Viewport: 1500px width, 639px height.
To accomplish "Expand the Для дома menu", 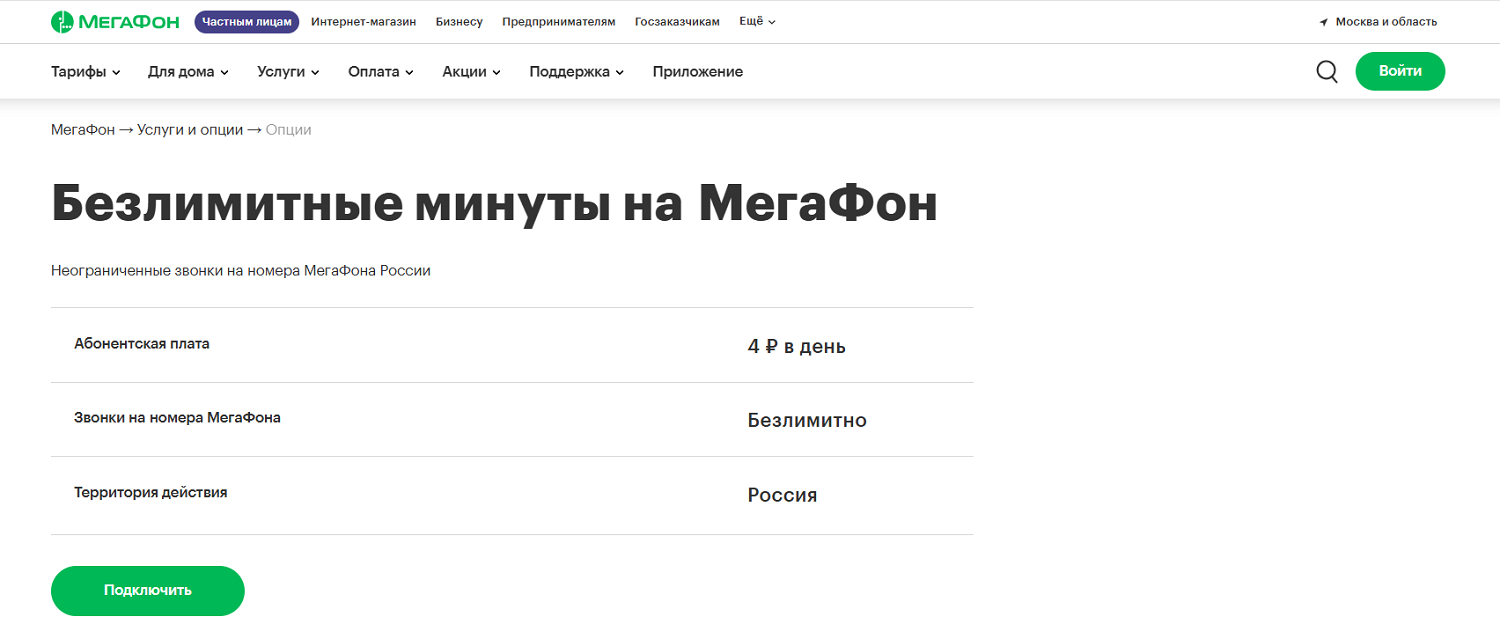I will click(188, 72).
